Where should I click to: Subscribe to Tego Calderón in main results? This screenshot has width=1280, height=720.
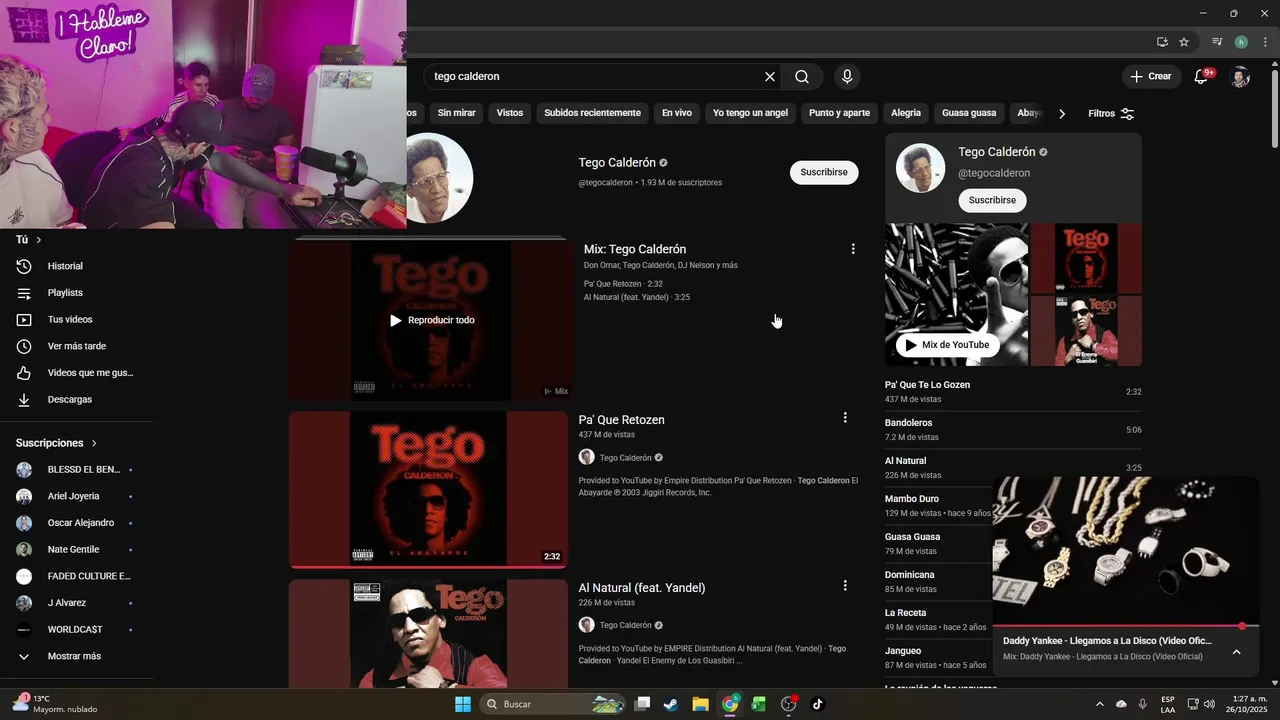[824, 172]
